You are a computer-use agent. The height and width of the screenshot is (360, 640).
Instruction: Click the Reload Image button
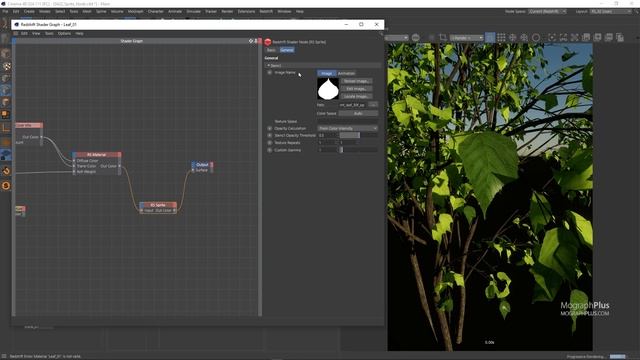(356, 81)
